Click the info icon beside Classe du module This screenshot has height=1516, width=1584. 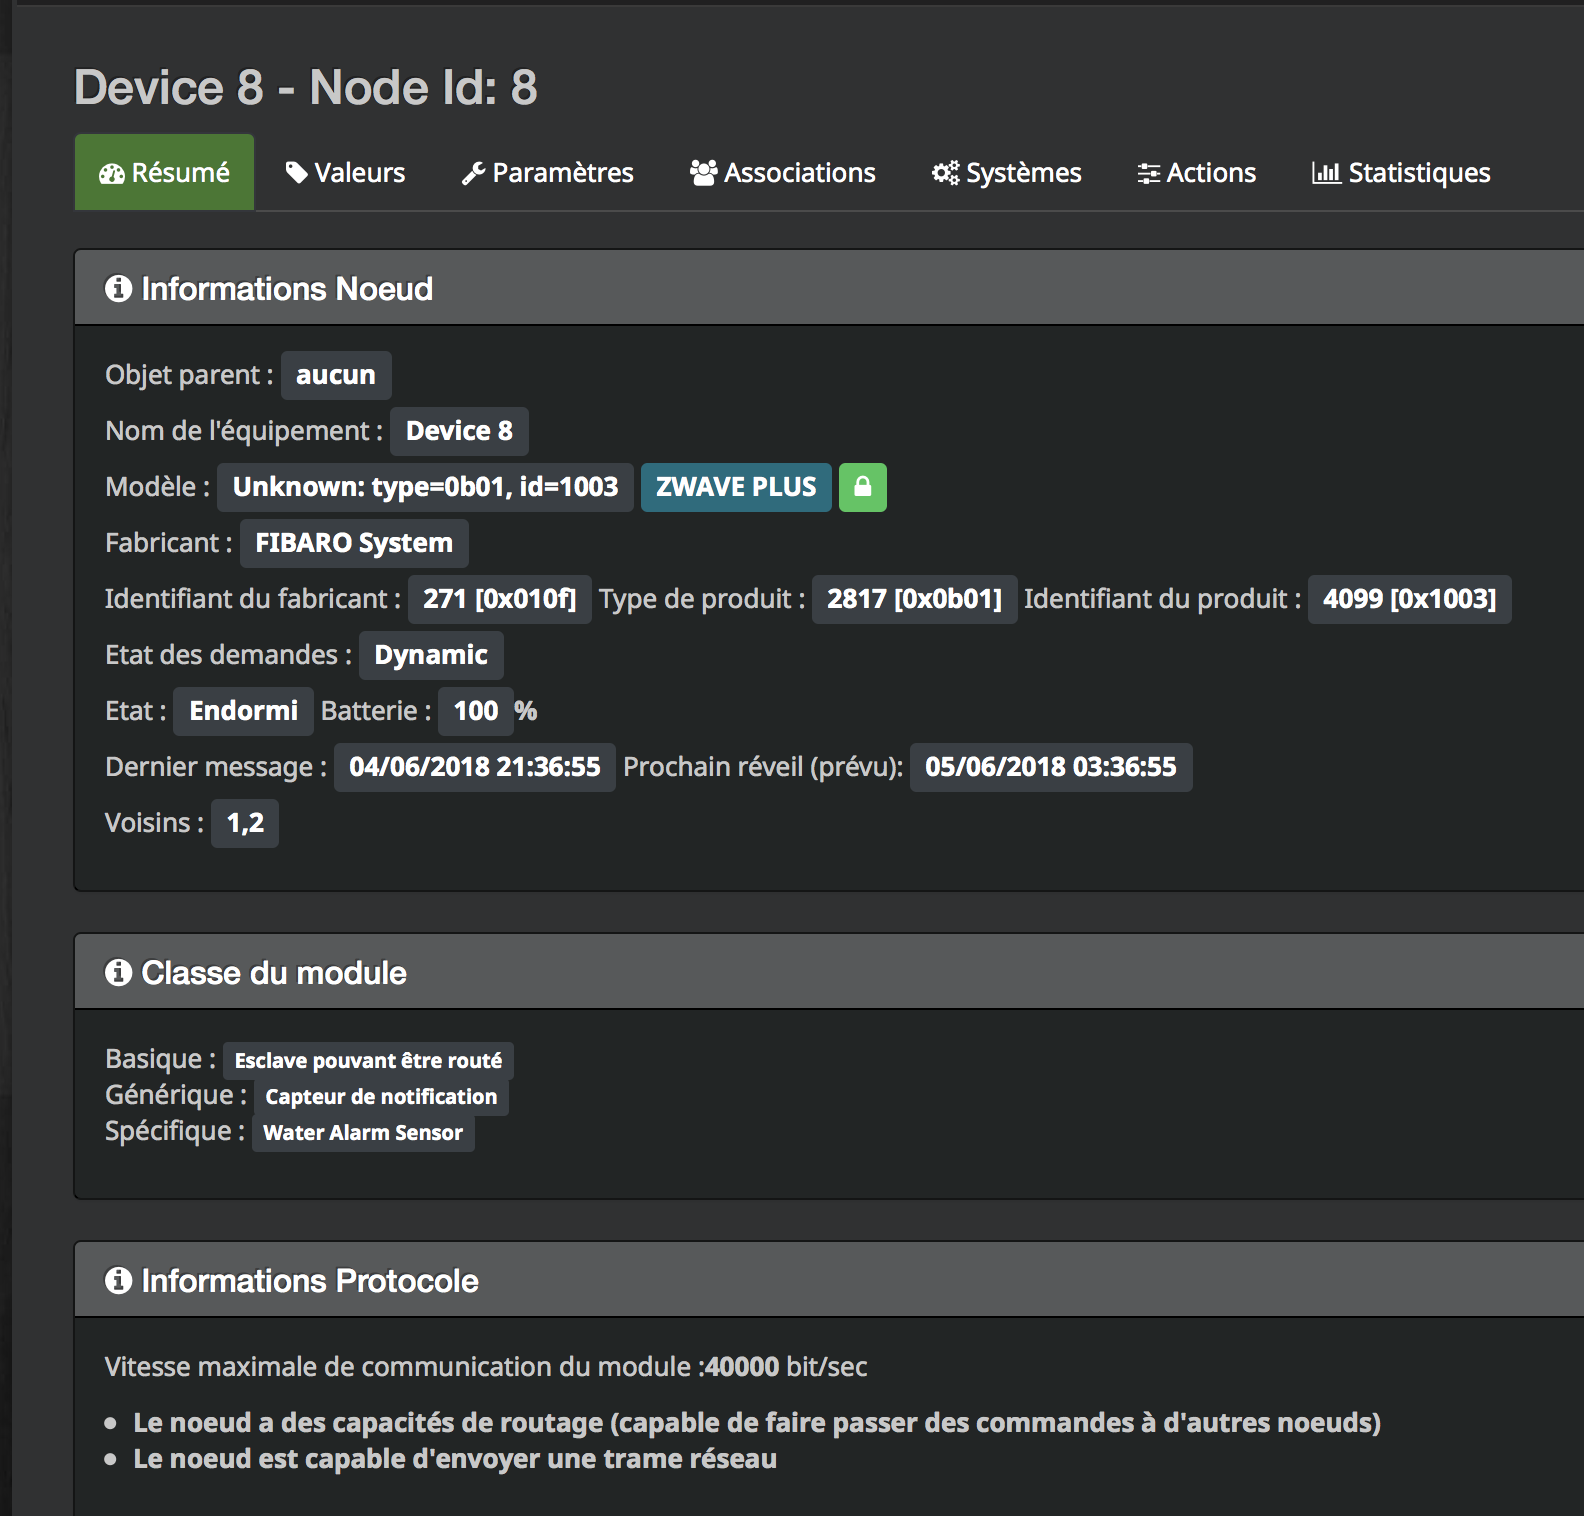coord(118,972)
